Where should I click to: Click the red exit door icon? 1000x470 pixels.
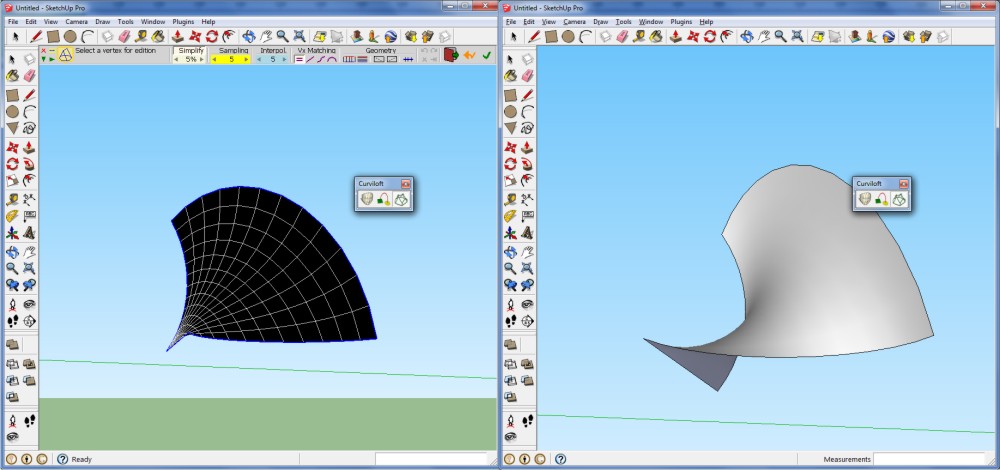(x=451, y=55)
